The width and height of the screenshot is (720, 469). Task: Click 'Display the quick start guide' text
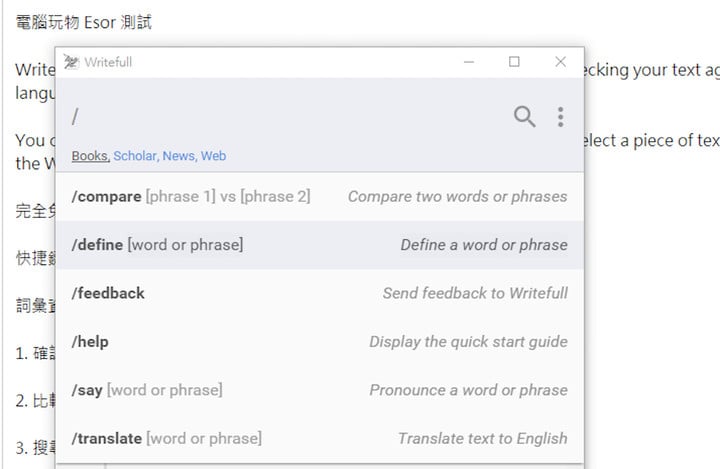(468, 342)
